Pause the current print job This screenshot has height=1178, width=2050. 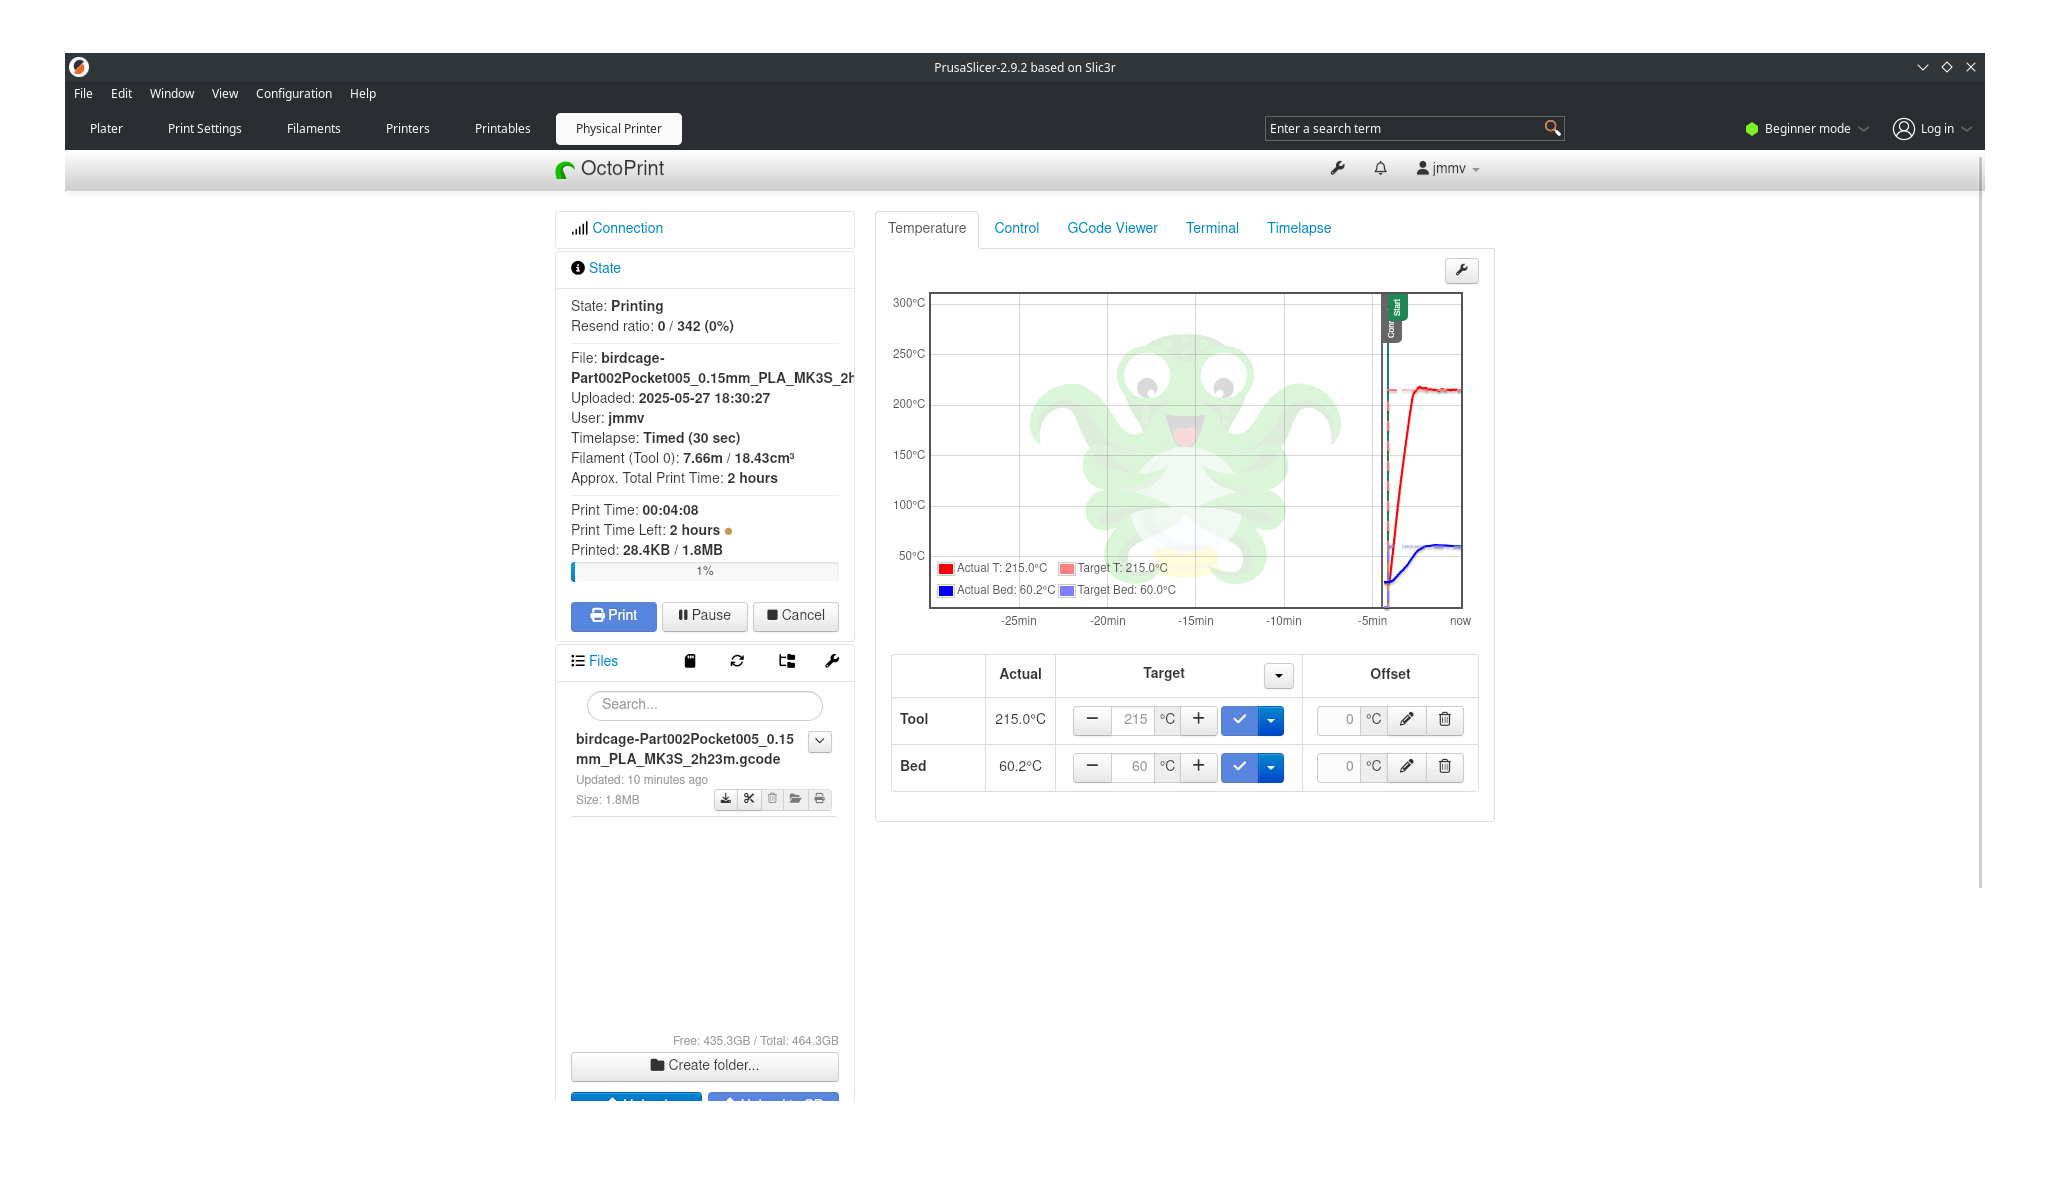pyautogui.click(x=704, y=616)
